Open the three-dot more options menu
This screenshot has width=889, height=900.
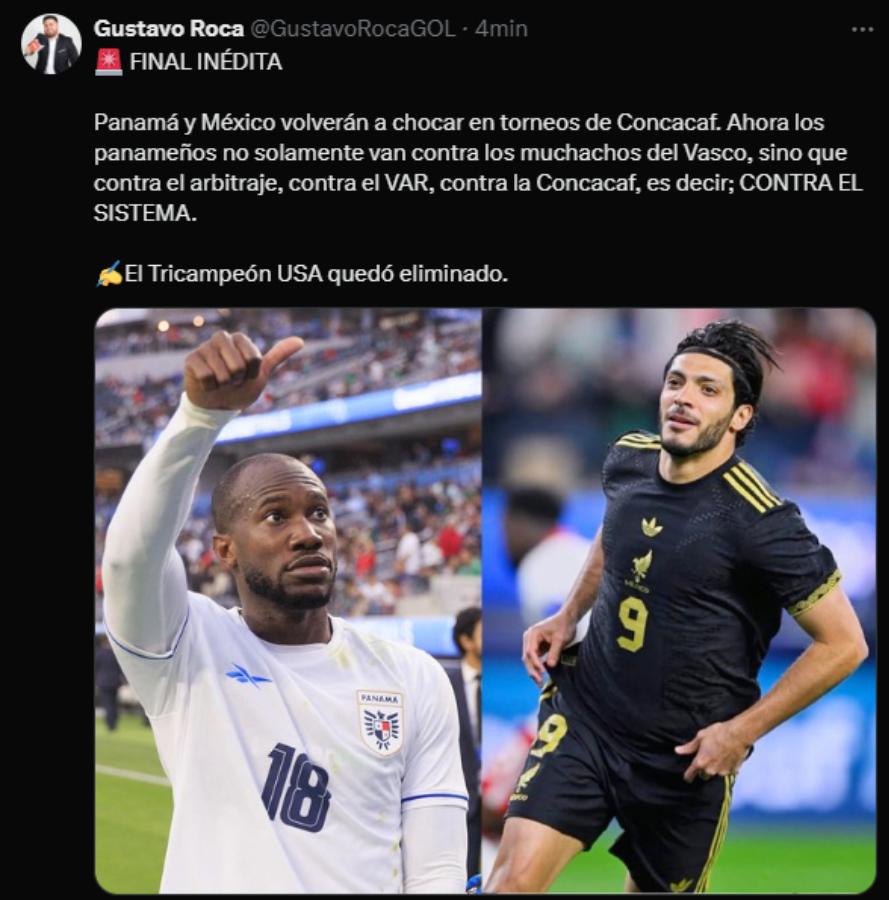pyautogui.click(x=862, y=29)
